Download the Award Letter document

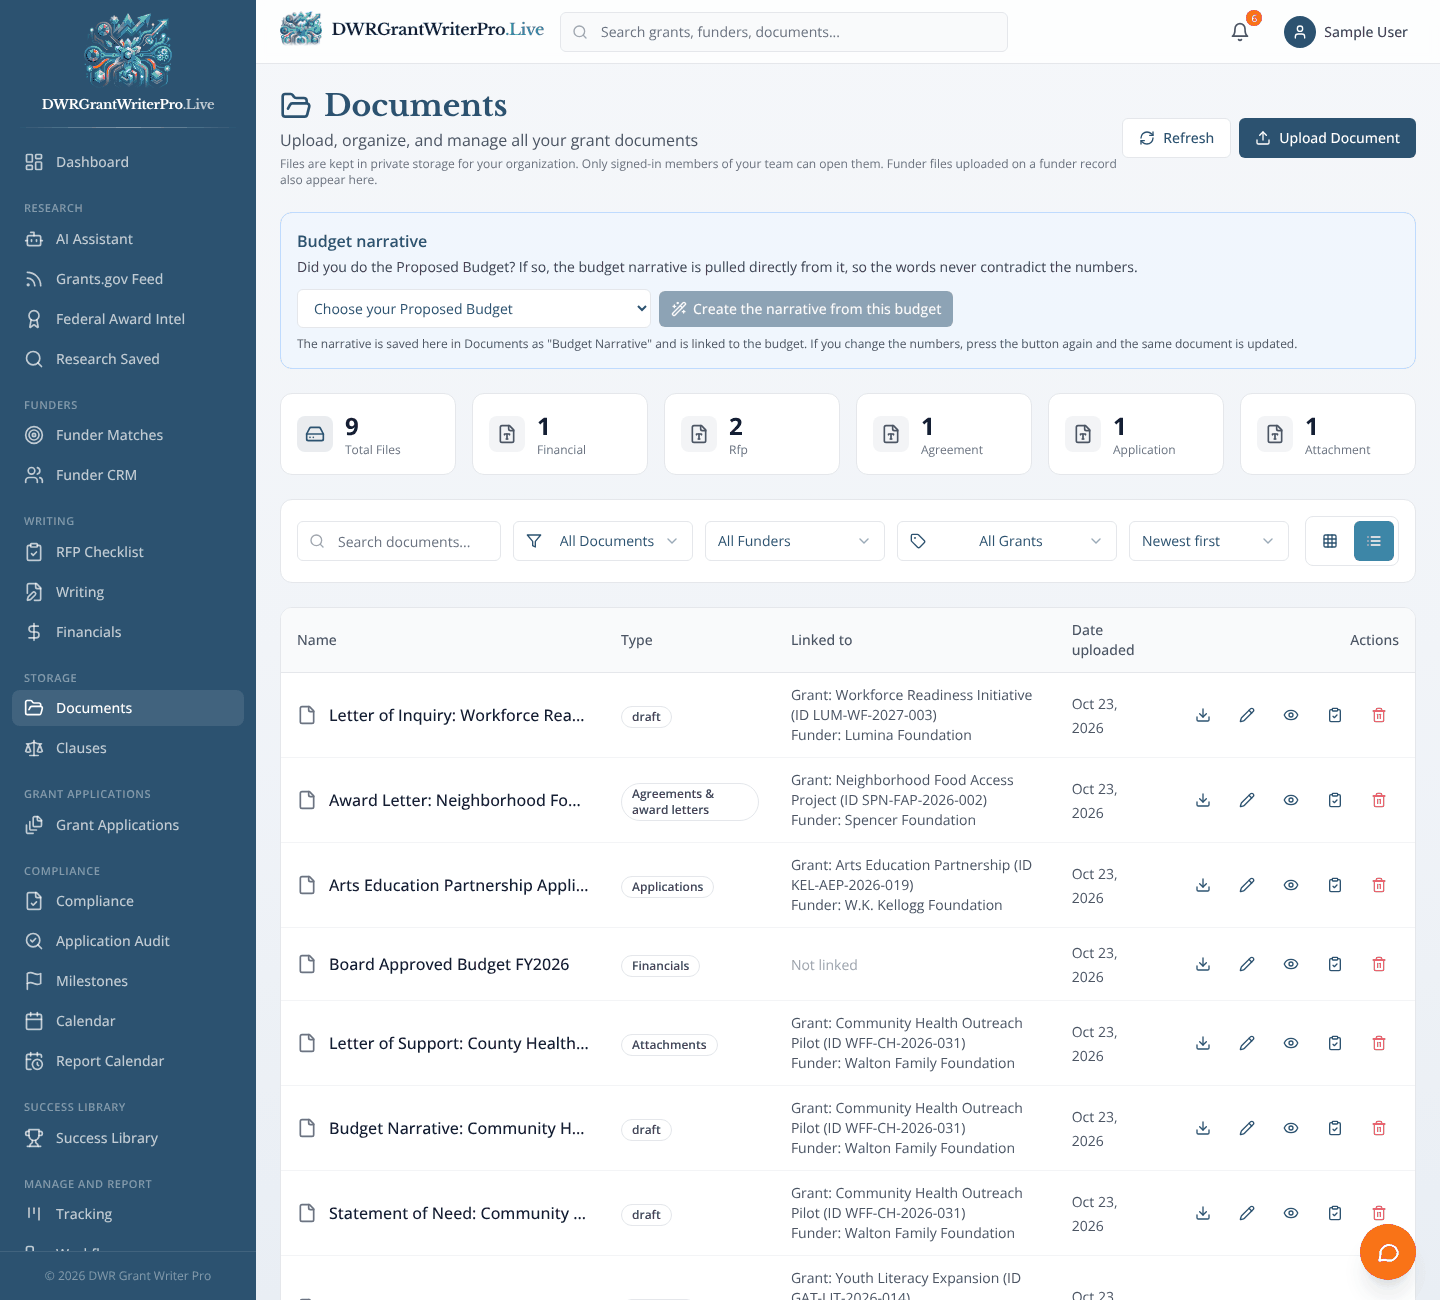(x=1203, y=800)
